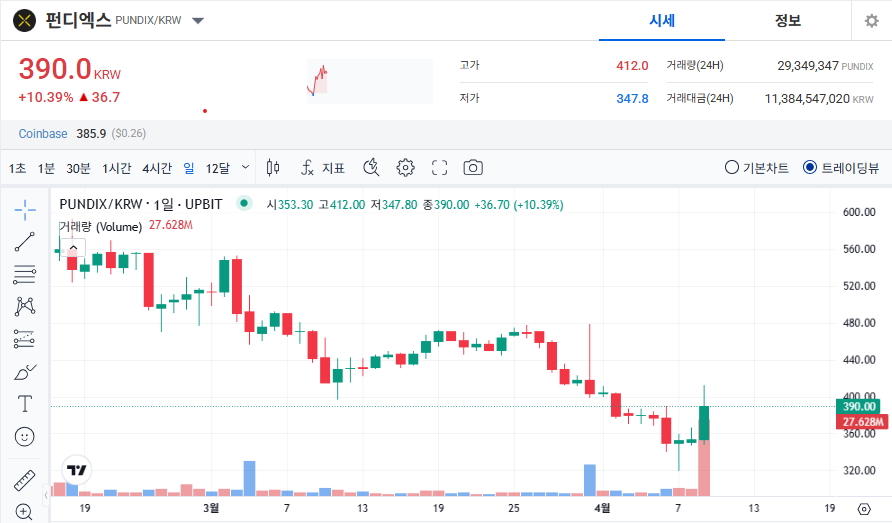This screenshot has width=892, height=523.
Task: Select the 4시간 interval
Action: (x=157, y=168)
